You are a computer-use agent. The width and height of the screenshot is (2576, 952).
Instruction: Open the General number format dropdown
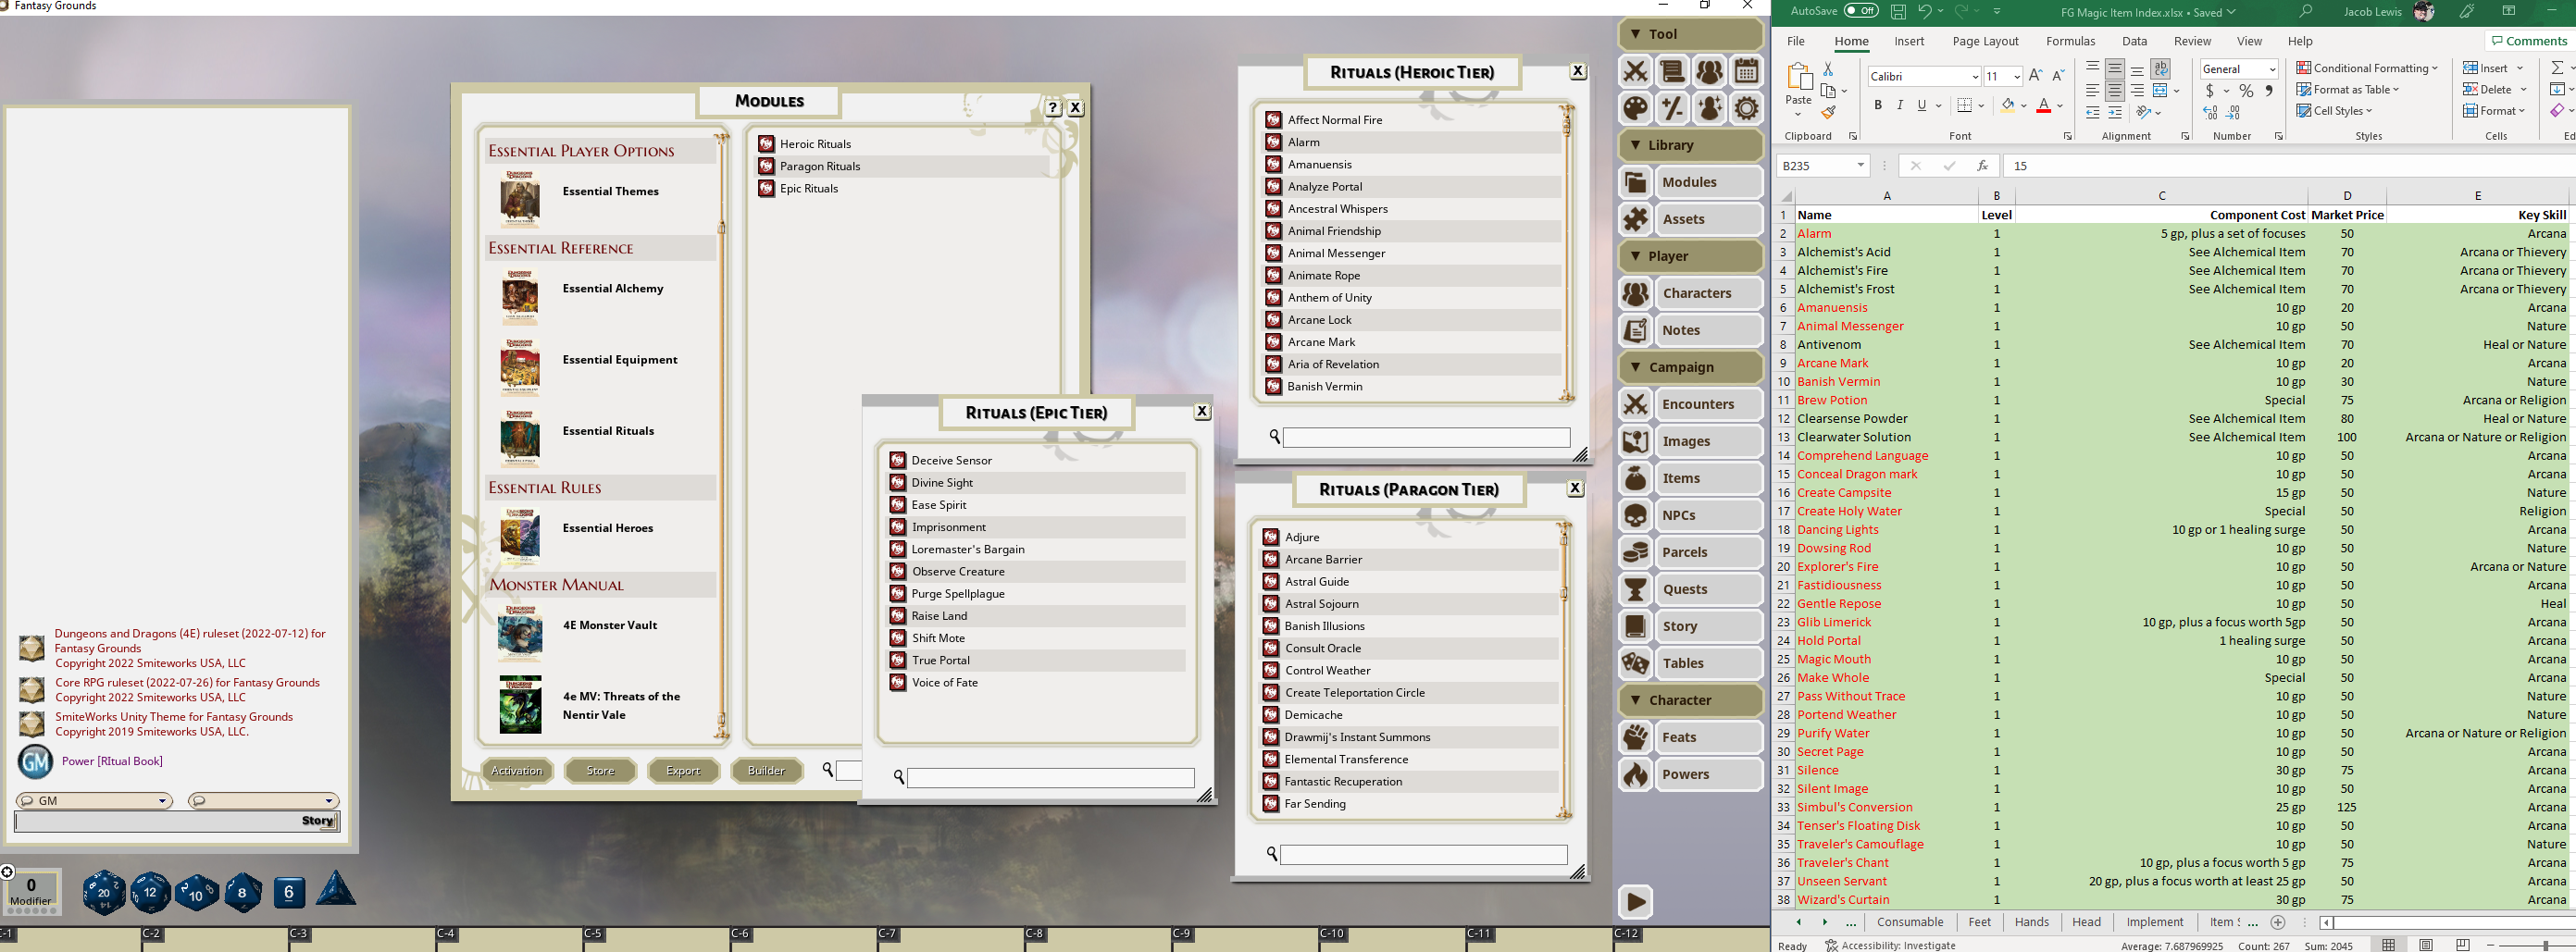[x=2272, y=69]
